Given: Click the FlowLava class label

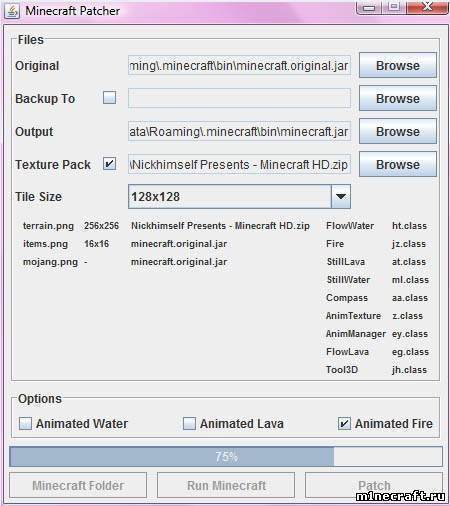Looking at the screenshot, I should [347, 352].
